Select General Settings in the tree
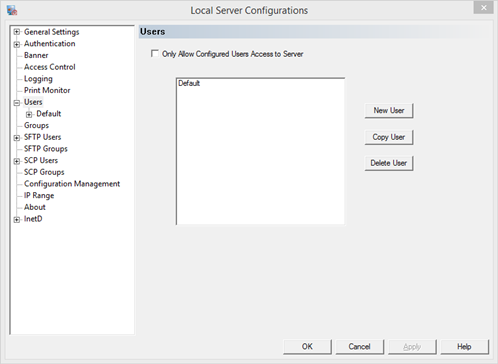The height and width of the screenshot is (364, 498). coord(52,32)
